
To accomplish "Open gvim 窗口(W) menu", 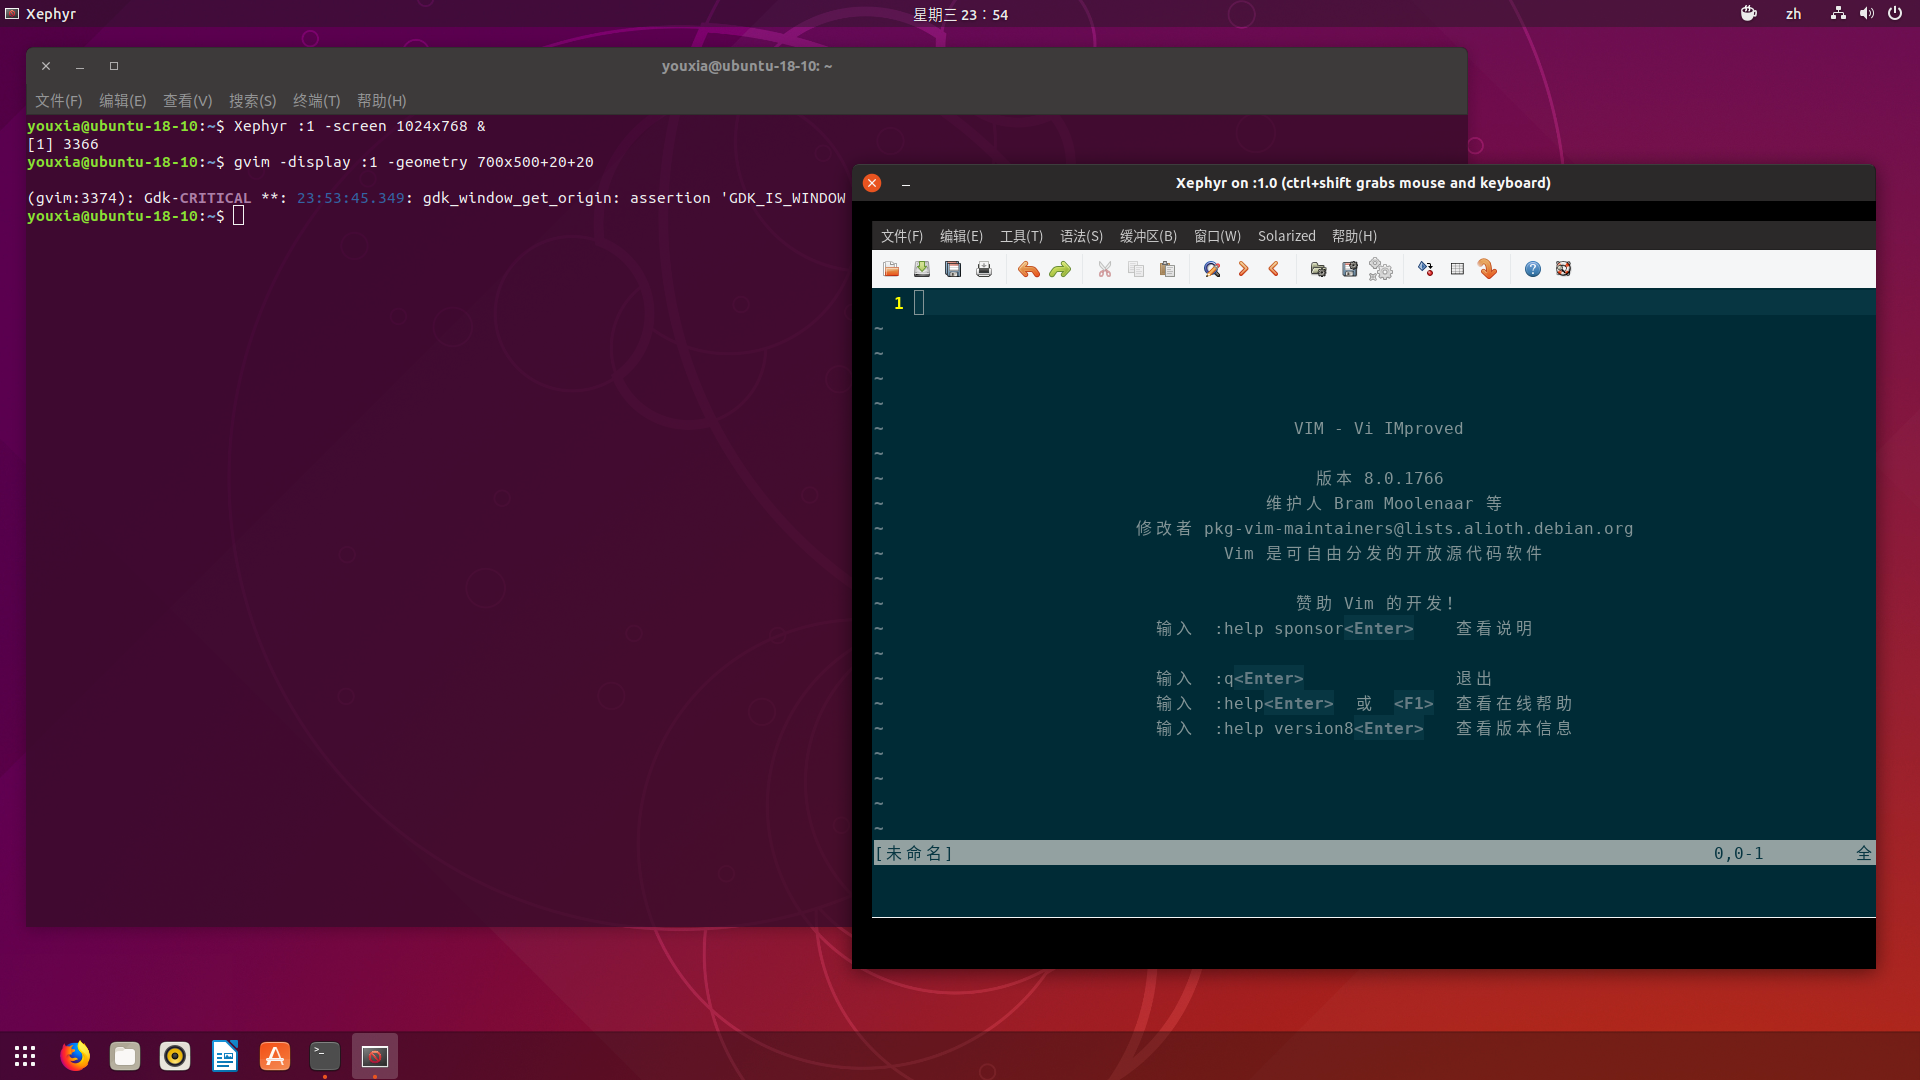I will click(x=1217, y=236).
